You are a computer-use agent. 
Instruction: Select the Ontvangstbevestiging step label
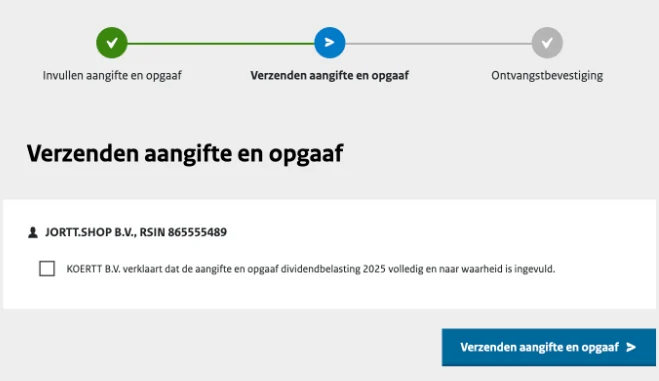coord(547,76)
